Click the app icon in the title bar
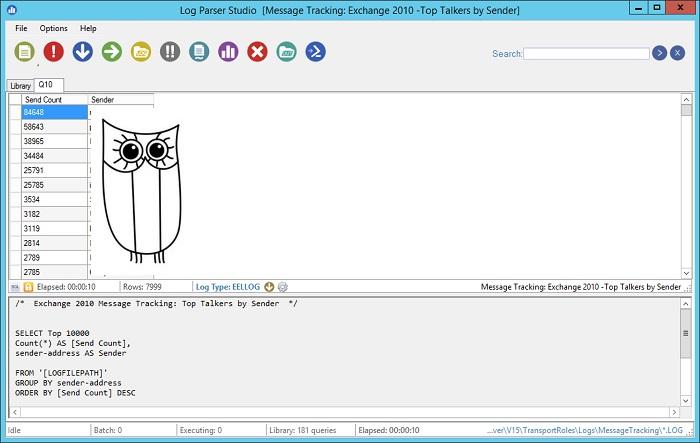Viewport: 700px width, 443px height. tap(12, 9)
